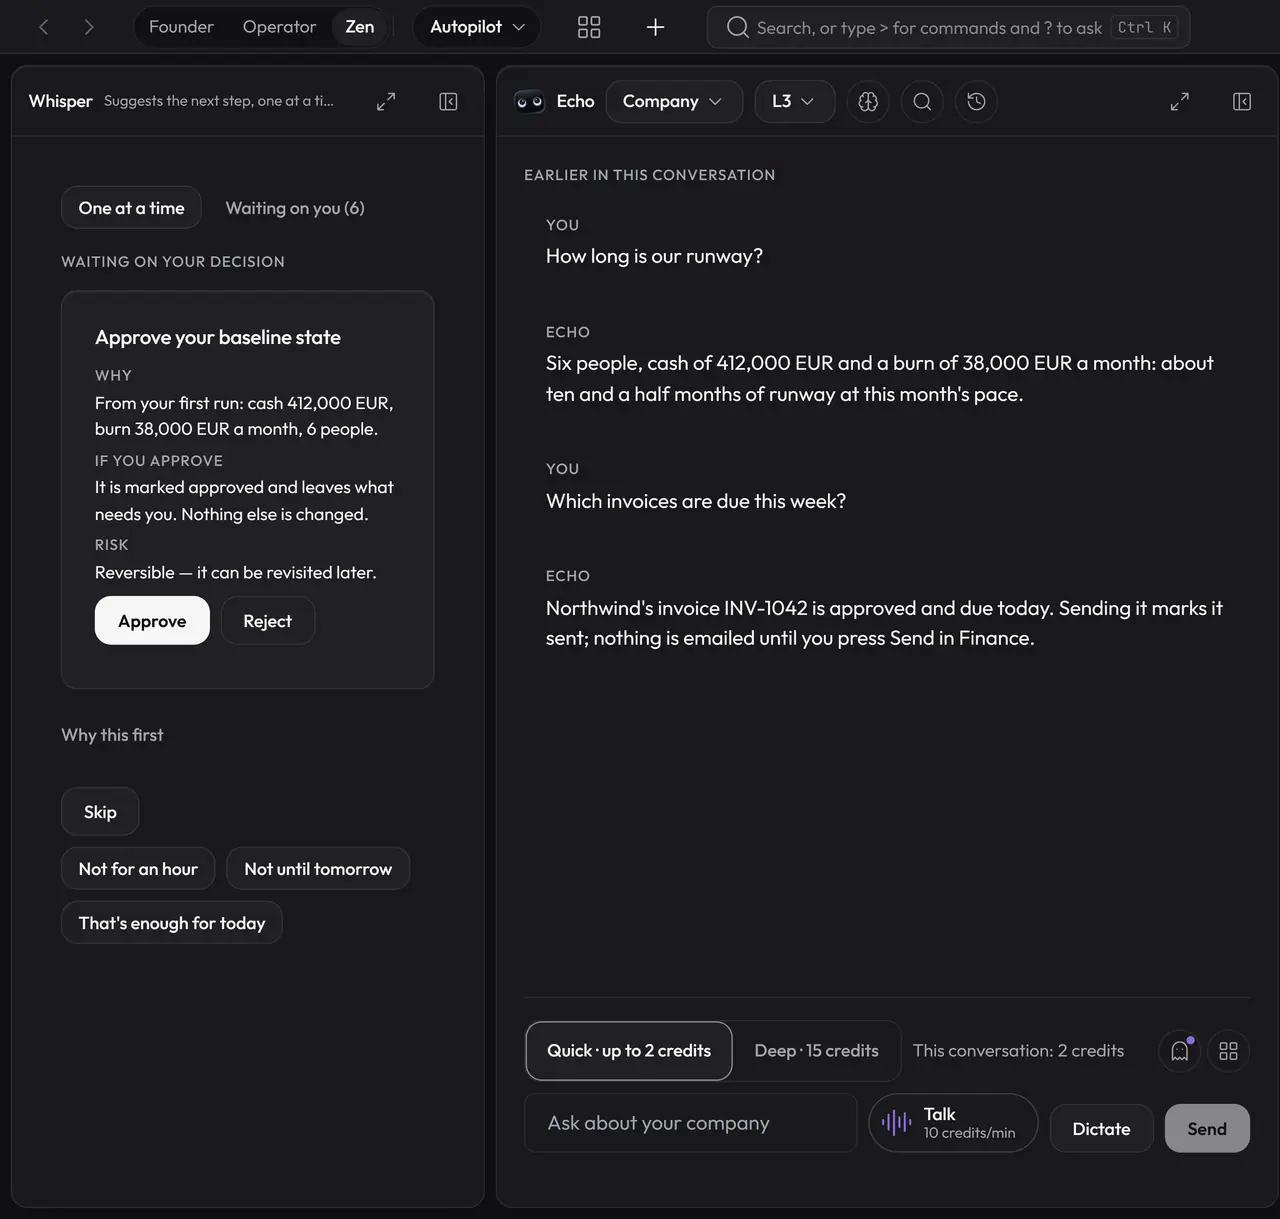Expand the Echo panel to fullscreen
The image size is (1280, 1219).
coord(1180,101)
